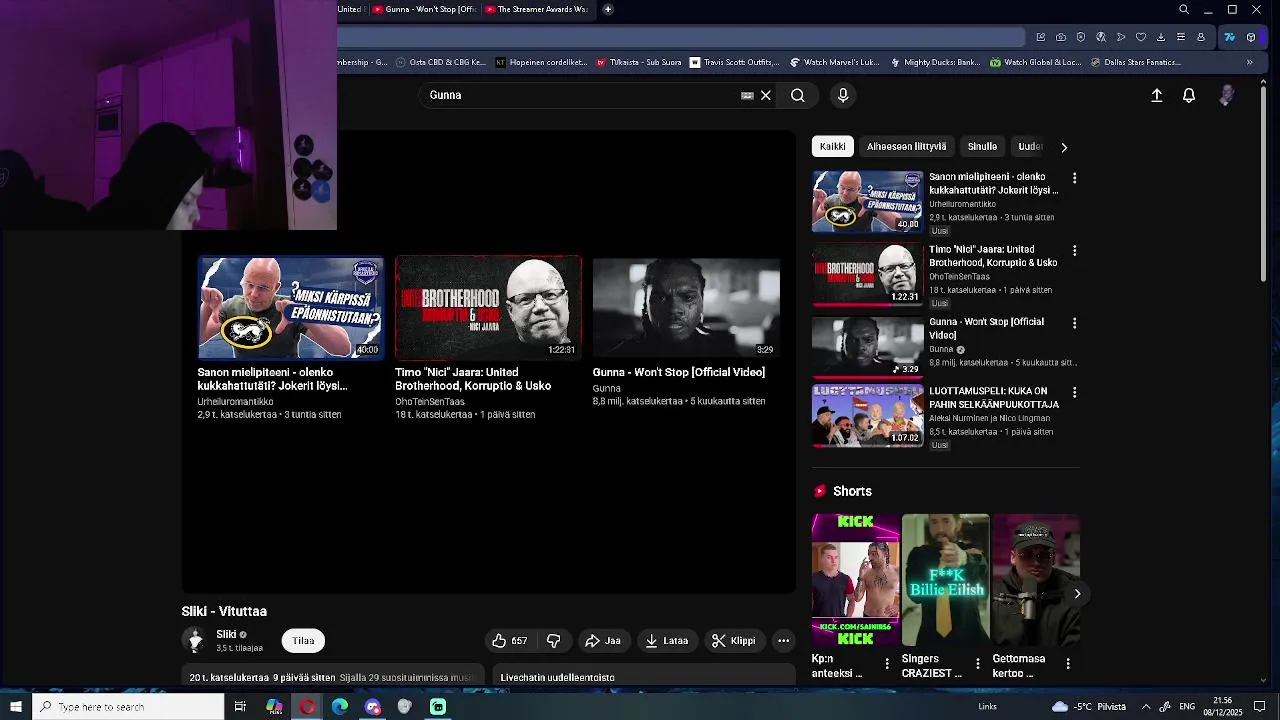The width and height of the screenshot is (1280, 720).
Task: Select the Sinulle filter chip
Action: (982, 146)
